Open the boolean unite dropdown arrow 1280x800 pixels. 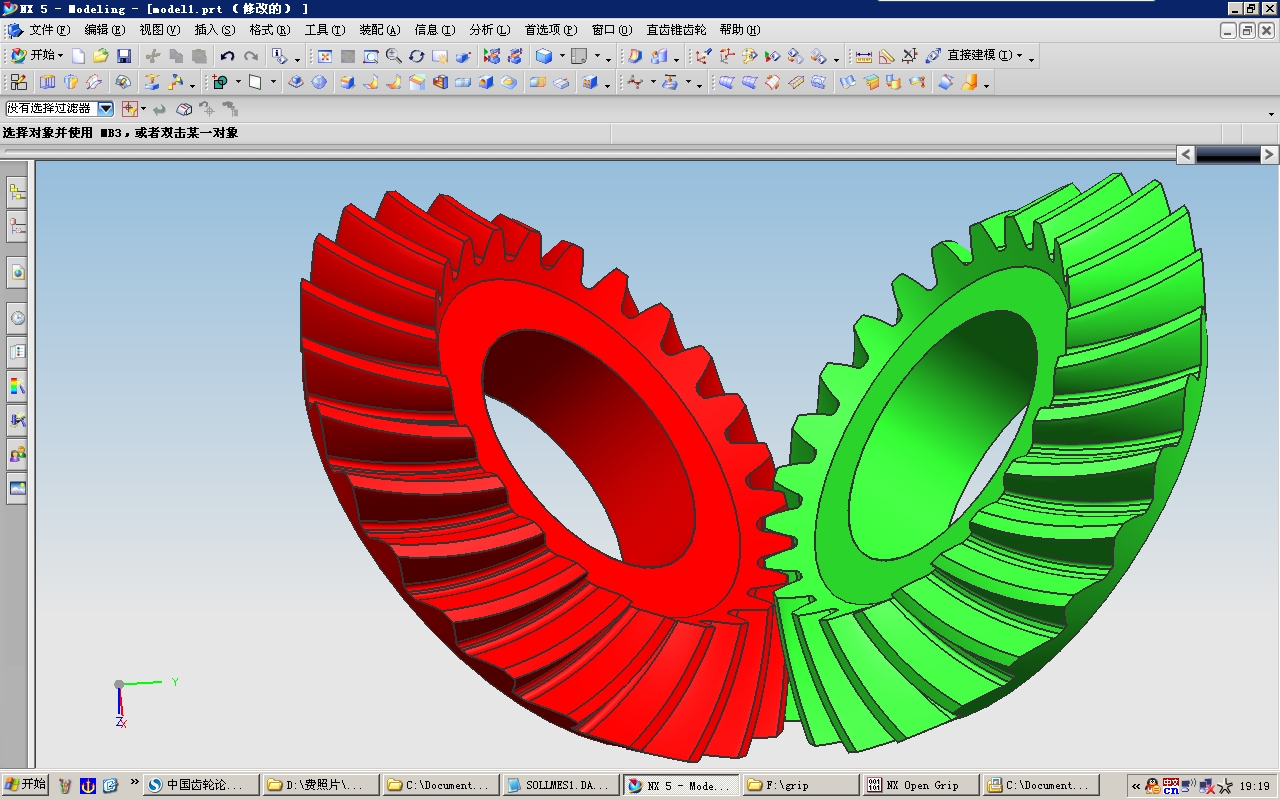point(238,83)
